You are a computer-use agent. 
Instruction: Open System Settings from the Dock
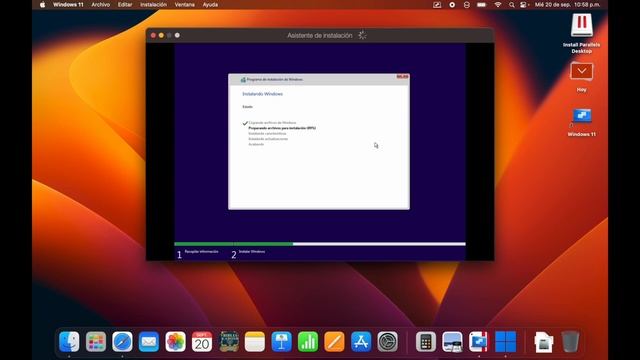click(387, 341)
